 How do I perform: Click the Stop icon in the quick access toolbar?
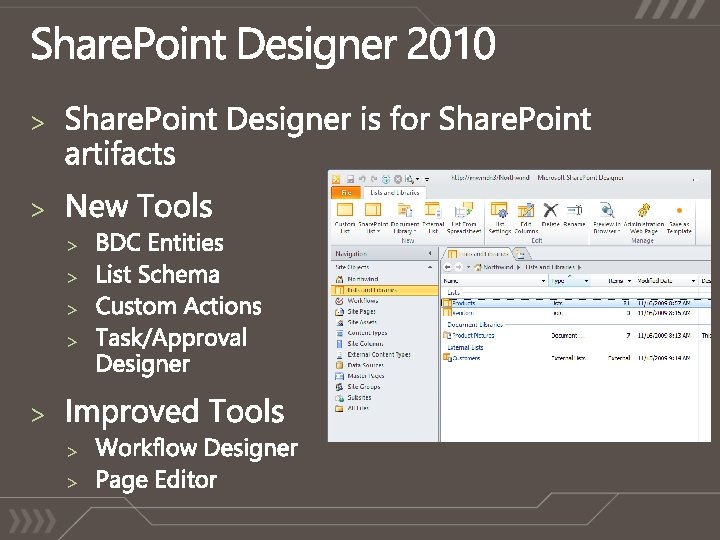(398, 179)
